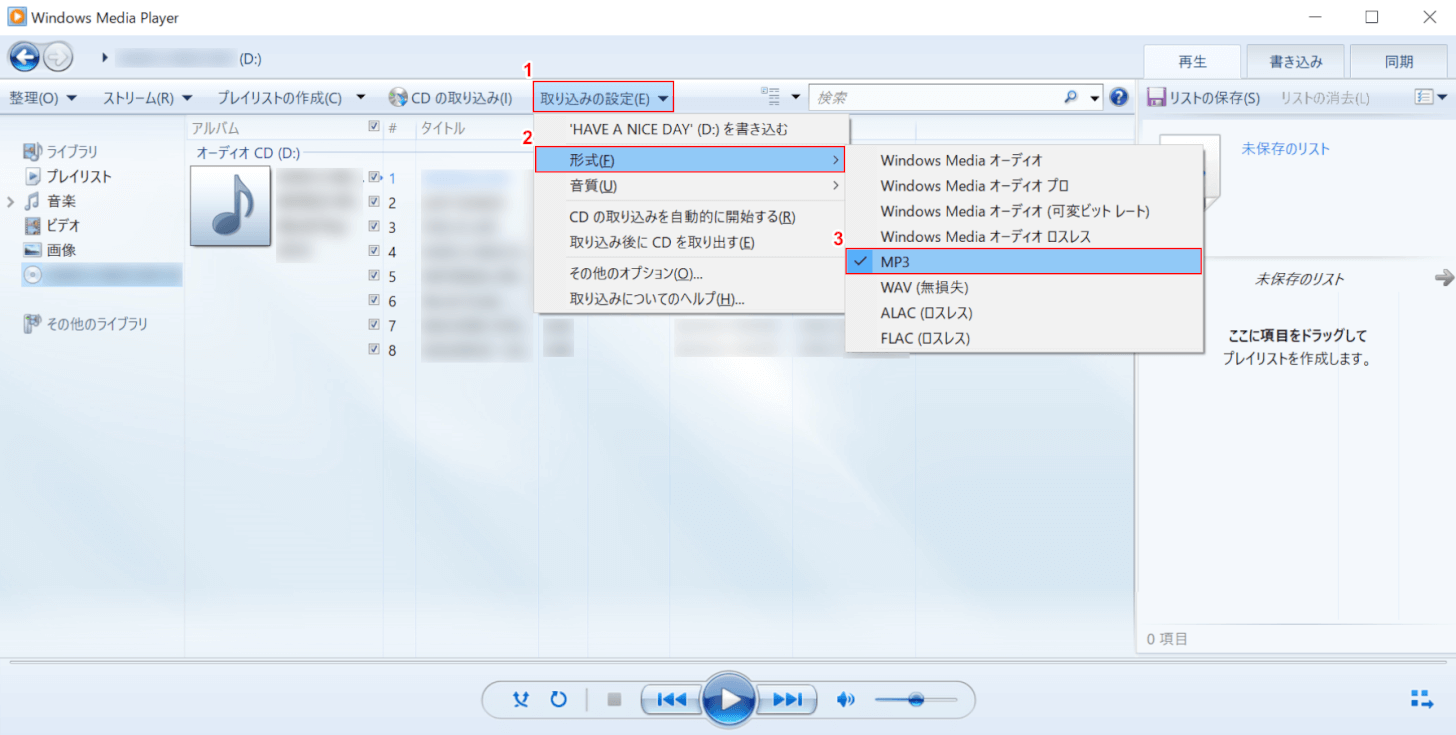The image size is (1456, 735).
Task: Click the save list floppy icon
Action: 1156,98
